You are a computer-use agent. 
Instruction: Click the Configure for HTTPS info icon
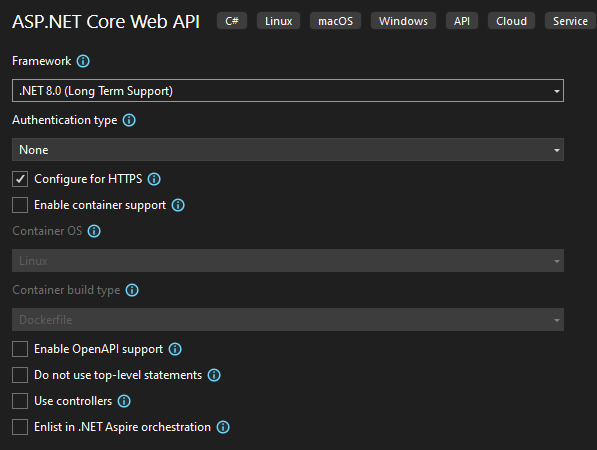pos(154,179)
